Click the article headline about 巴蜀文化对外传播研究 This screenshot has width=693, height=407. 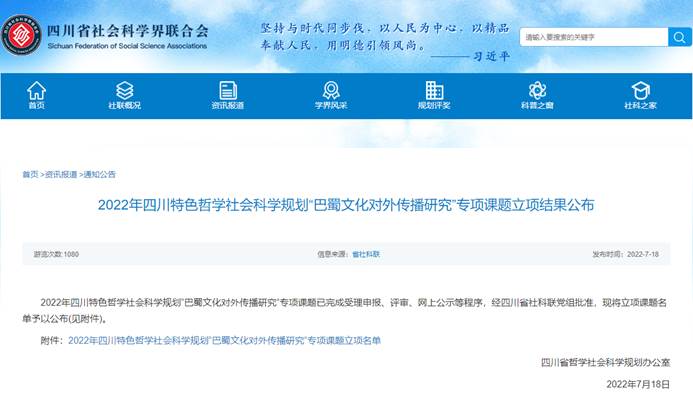[x=346, y=205]
